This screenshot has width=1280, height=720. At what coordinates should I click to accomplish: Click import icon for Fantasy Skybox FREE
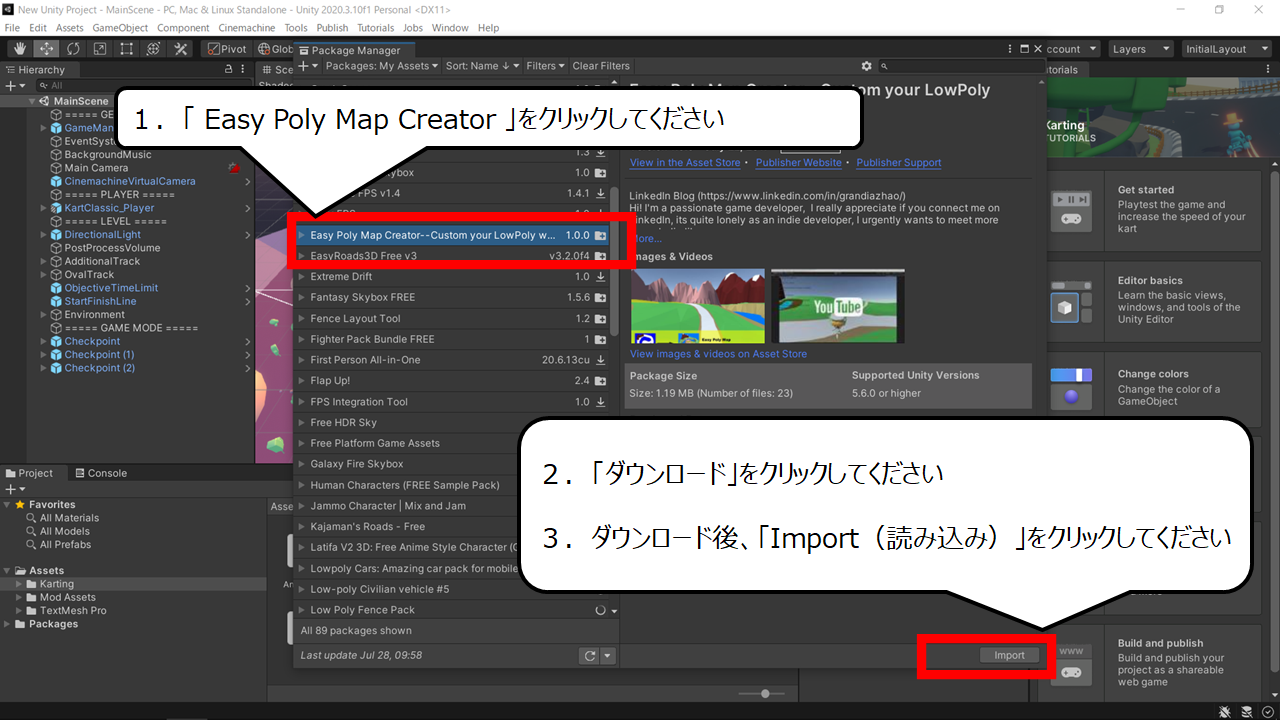click(600, 298)
